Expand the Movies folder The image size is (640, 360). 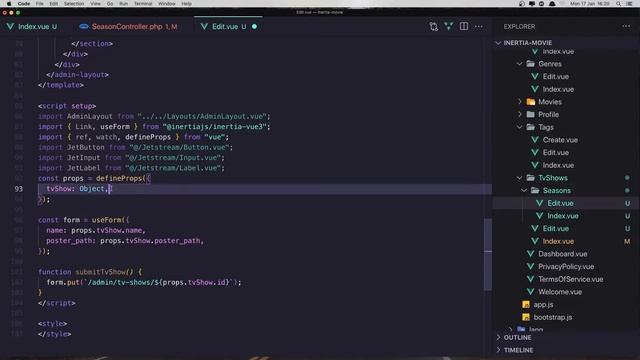pos(520,102)
